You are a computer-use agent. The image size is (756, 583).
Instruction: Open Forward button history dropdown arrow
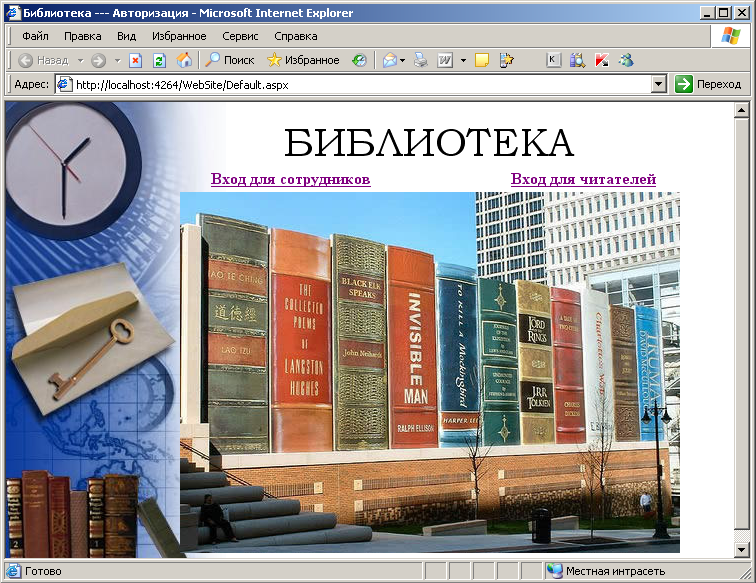(x=117, y=61)
